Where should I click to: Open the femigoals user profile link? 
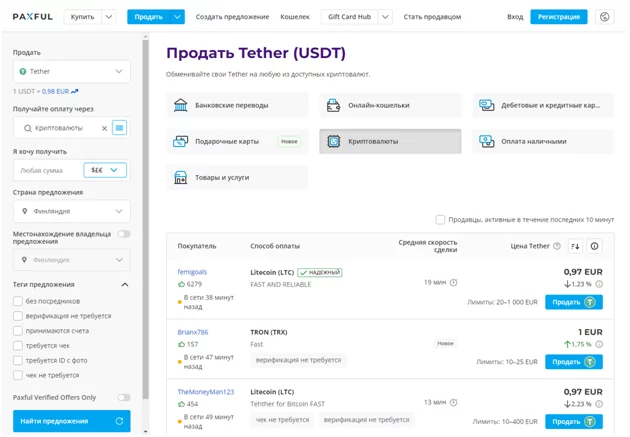[192, 271]
